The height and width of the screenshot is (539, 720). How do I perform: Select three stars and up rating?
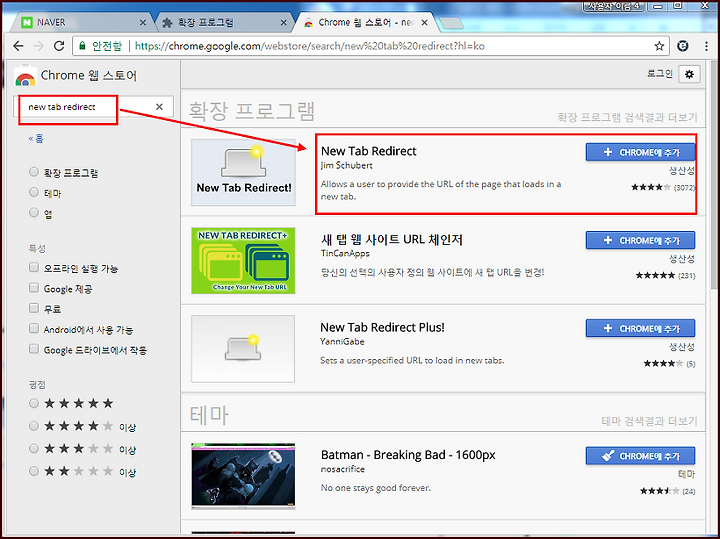(34, 448)
